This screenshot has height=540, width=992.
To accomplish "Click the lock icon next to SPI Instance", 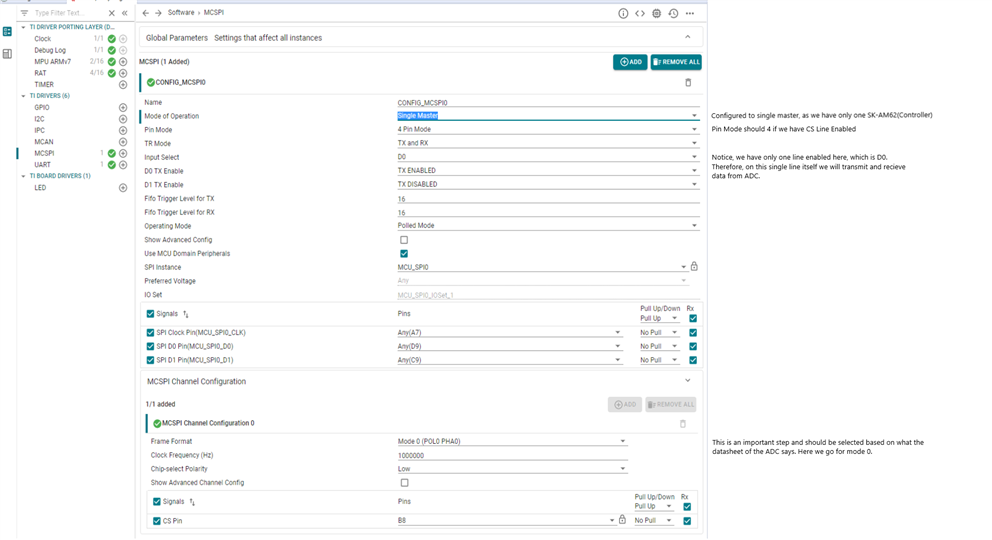I will 694,266.
